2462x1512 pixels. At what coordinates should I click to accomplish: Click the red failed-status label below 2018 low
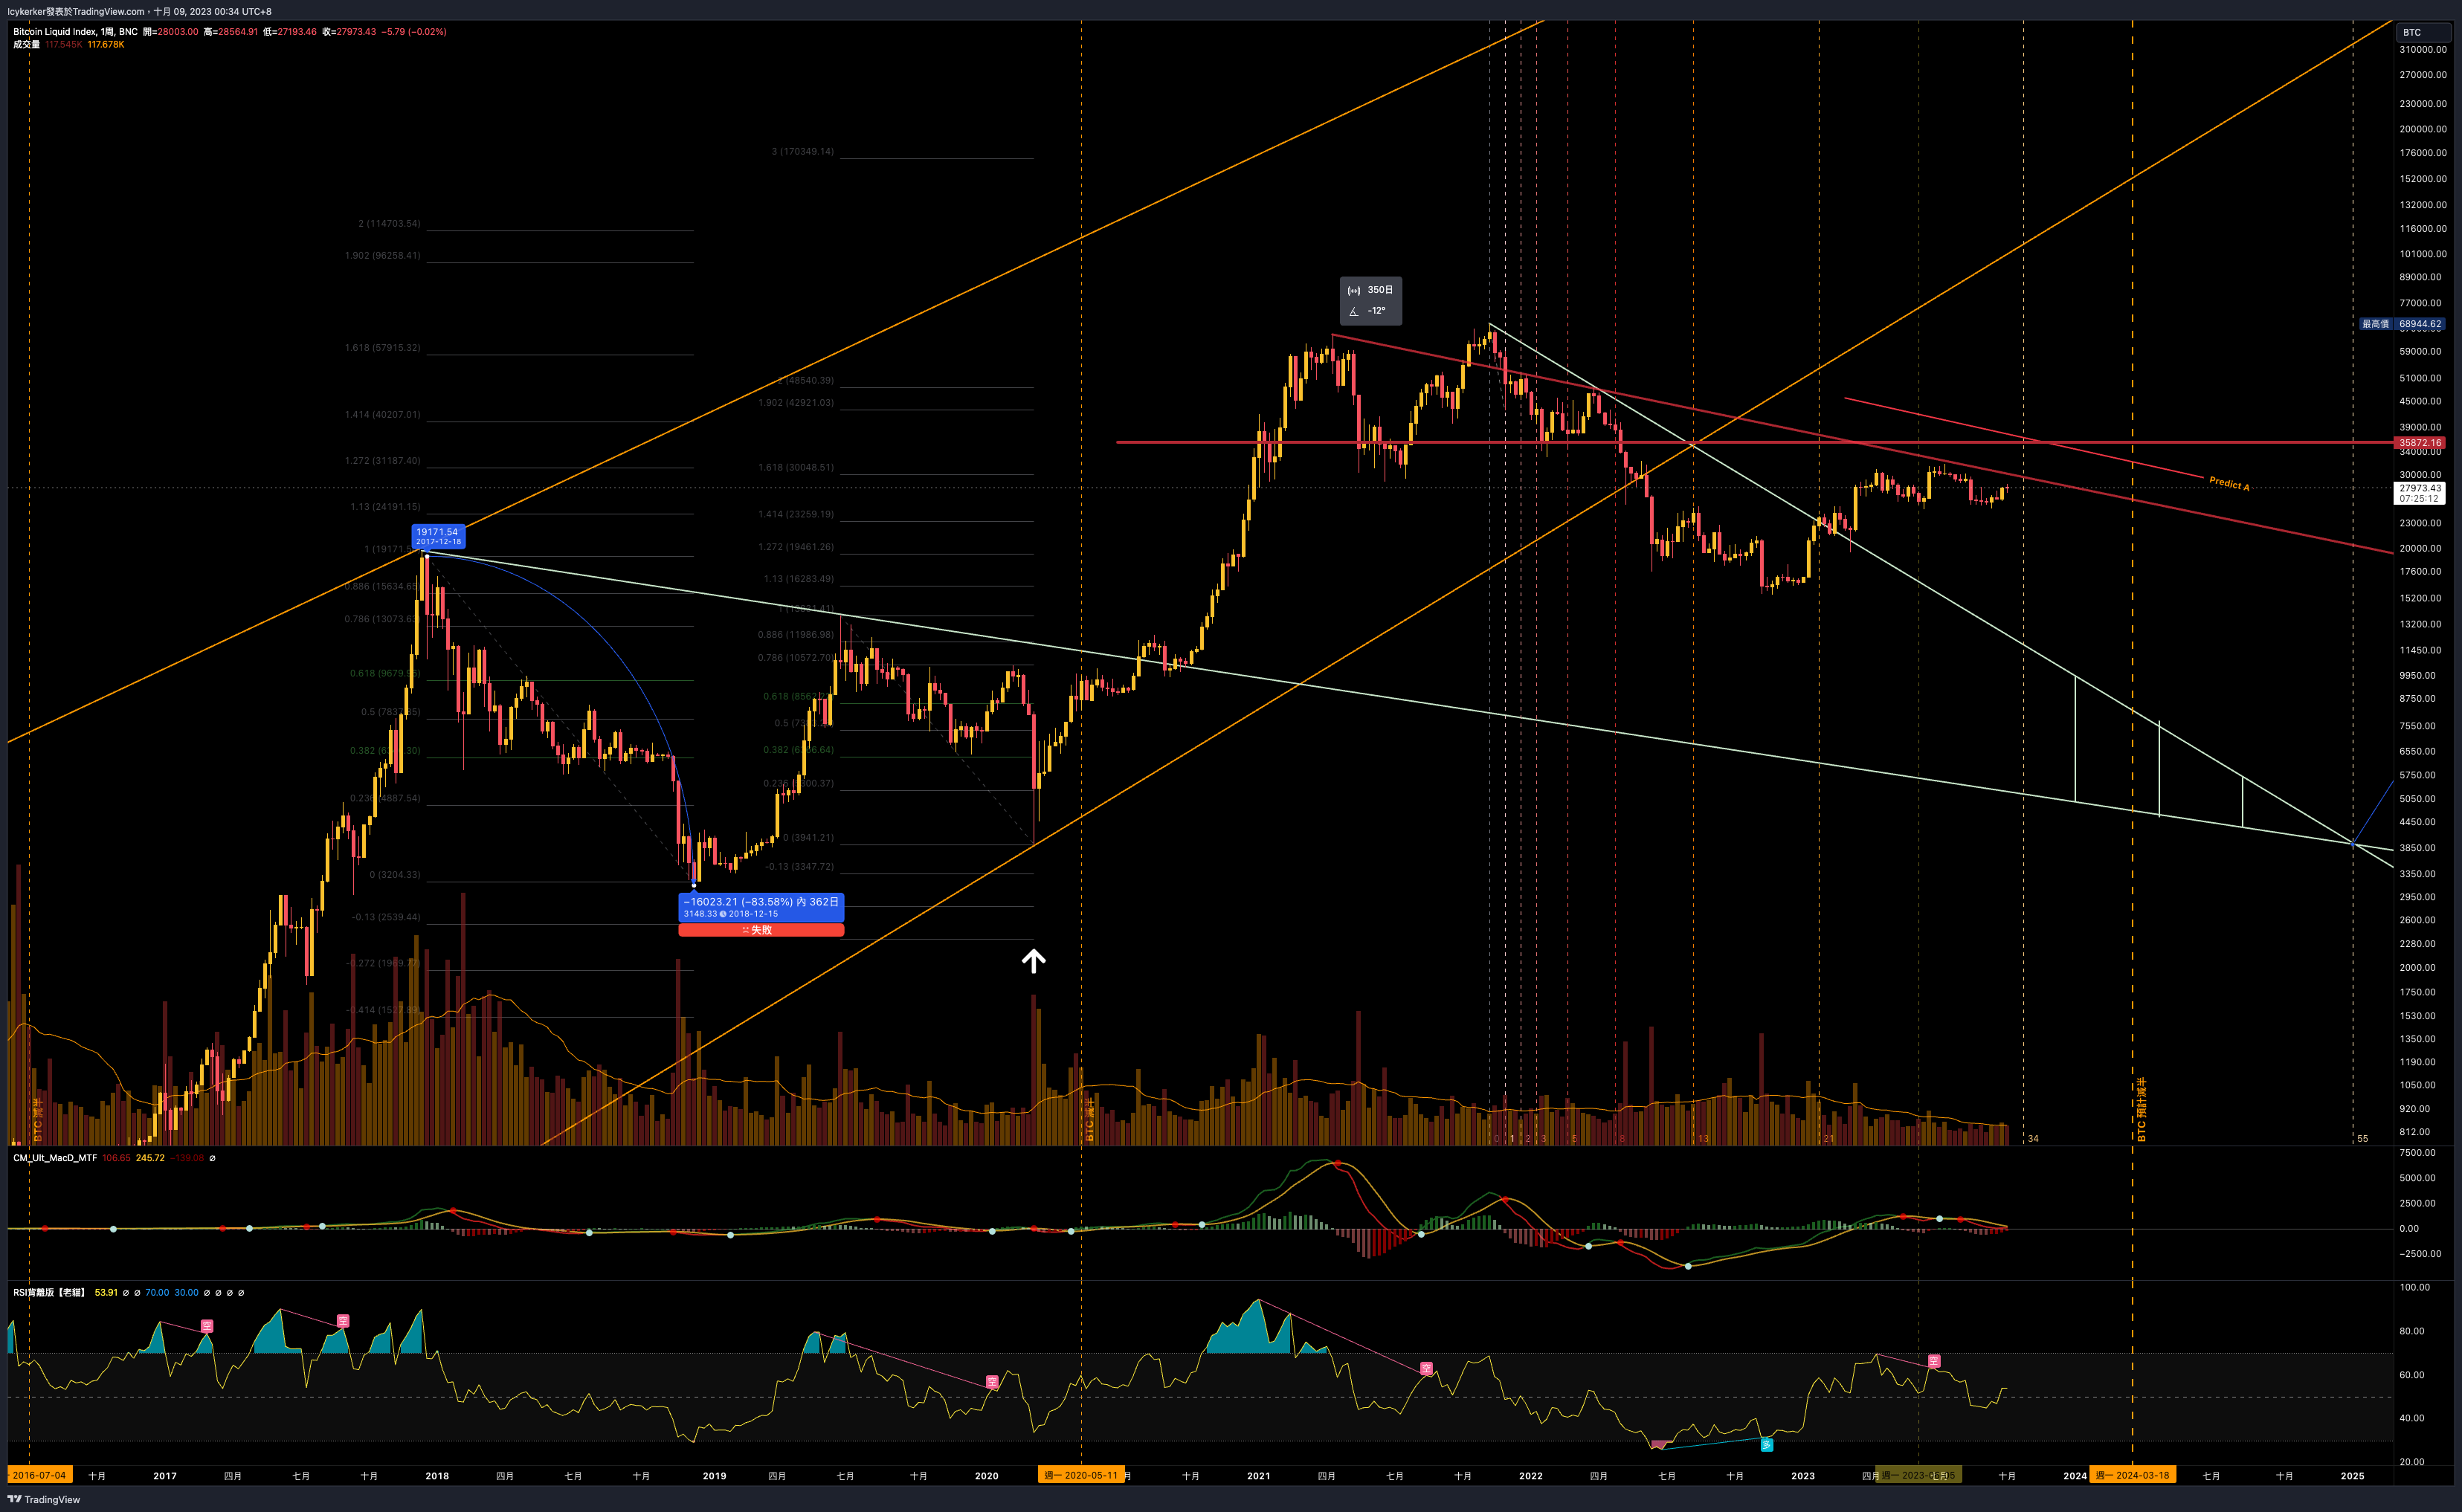761,930
